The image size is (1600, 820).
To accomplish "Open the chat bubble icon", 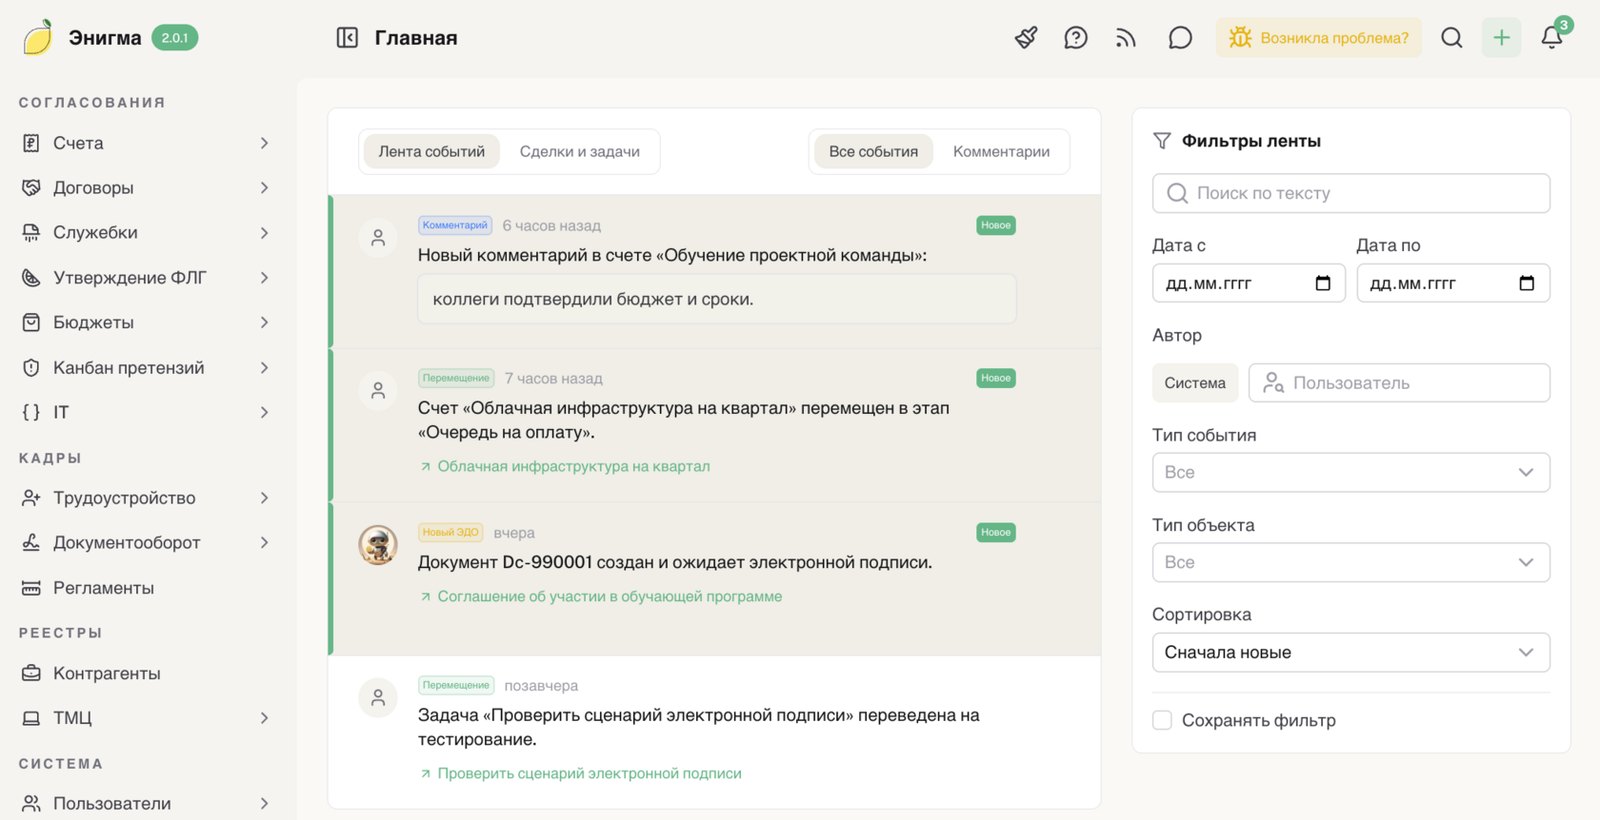I will coord(1180,38).
